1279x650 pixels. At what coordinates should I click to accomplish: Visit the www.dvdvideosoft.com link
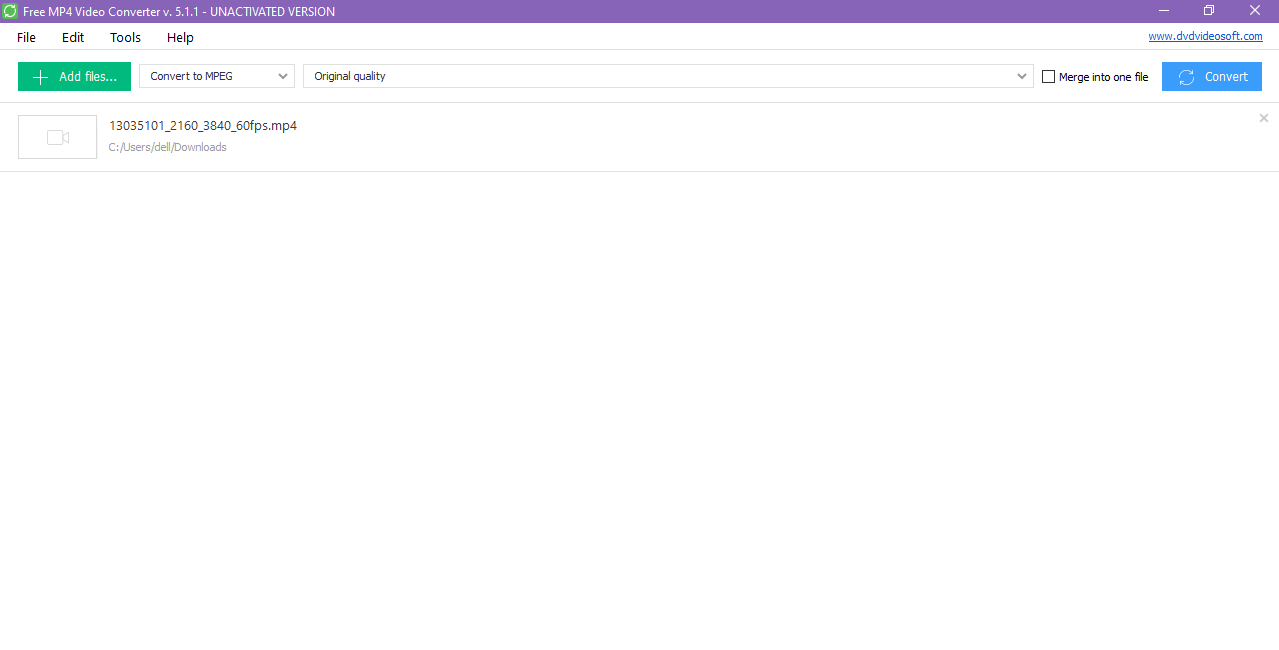(1205, 36)
